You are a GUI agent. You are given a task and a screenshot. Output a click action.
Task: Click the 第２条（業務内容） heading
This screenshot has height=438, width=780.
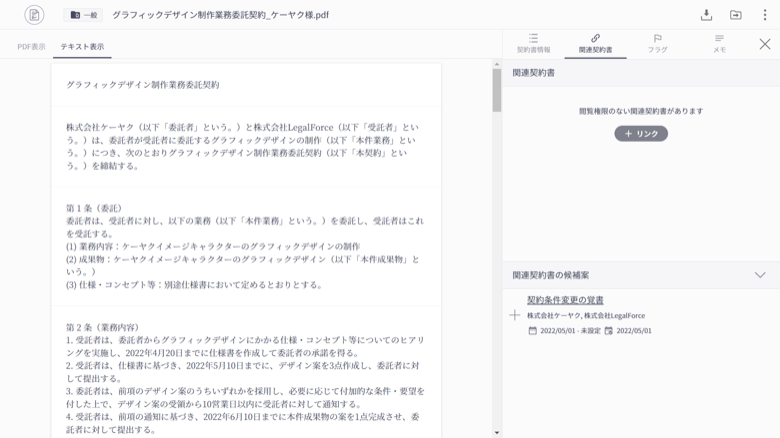coord(102,327)
